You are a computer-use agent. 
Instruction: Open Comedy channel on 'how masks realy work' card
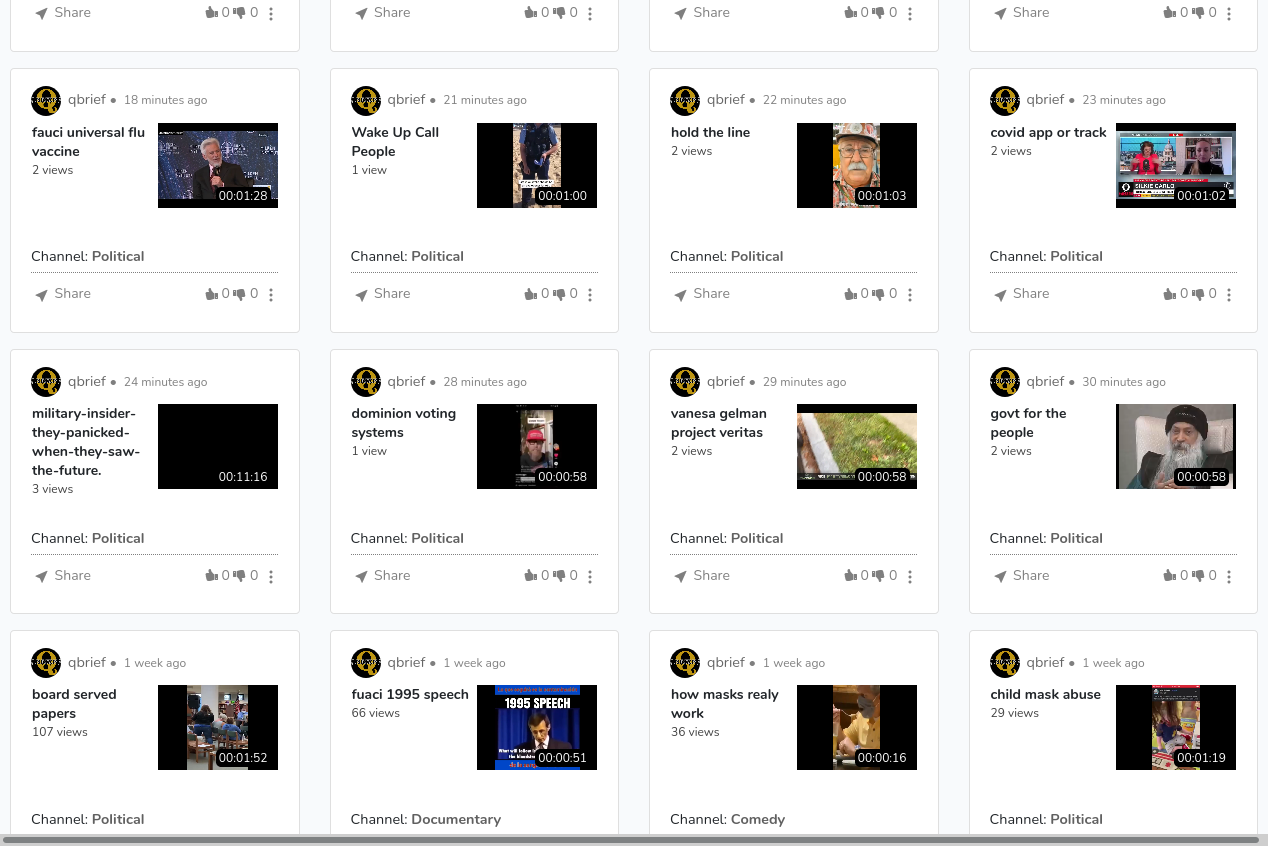point(757,819)
